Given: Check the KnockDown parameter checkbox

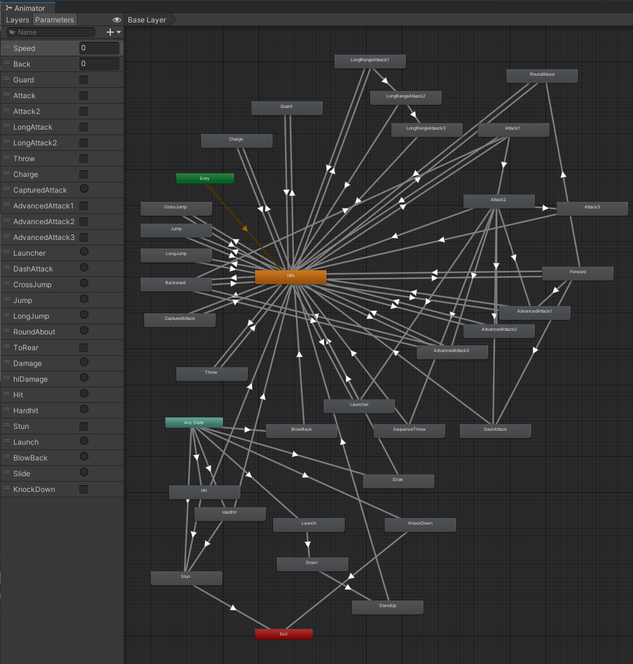Looking at the screenshot, I should click(84, 489).
